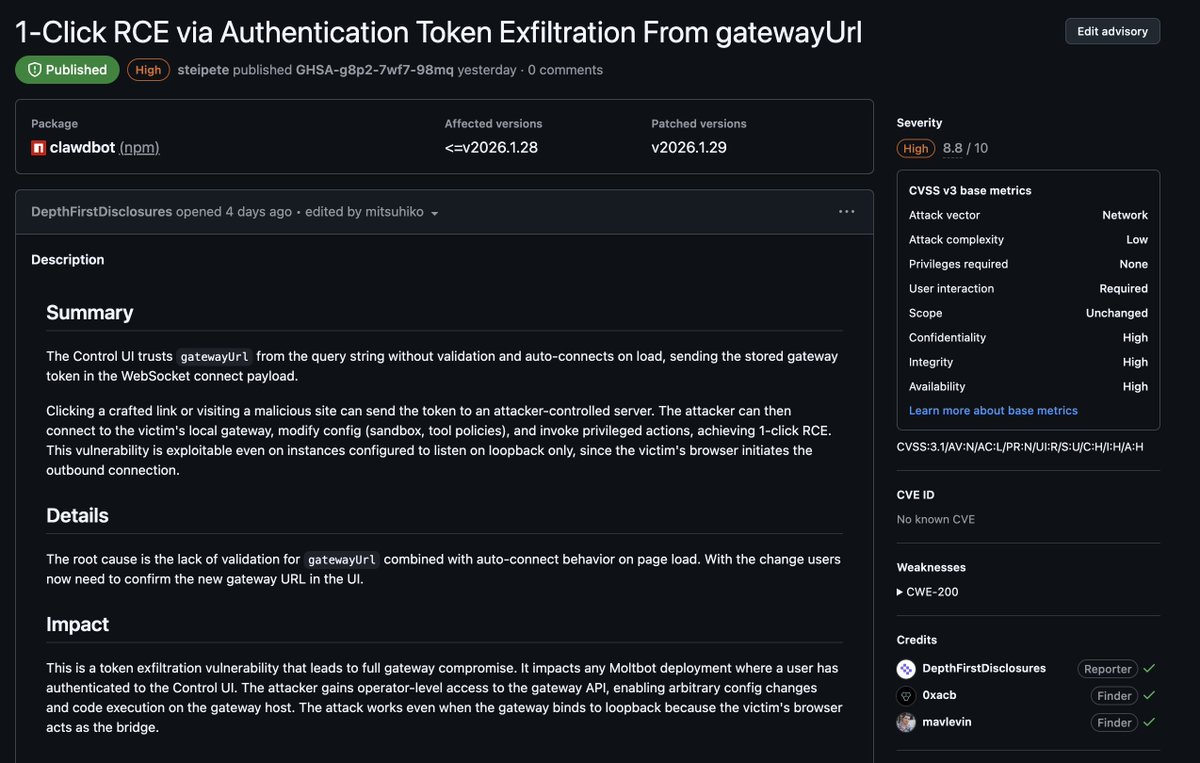
Task: Click the mavlevin avatar in Credits
Action: (x=906, y=722)
